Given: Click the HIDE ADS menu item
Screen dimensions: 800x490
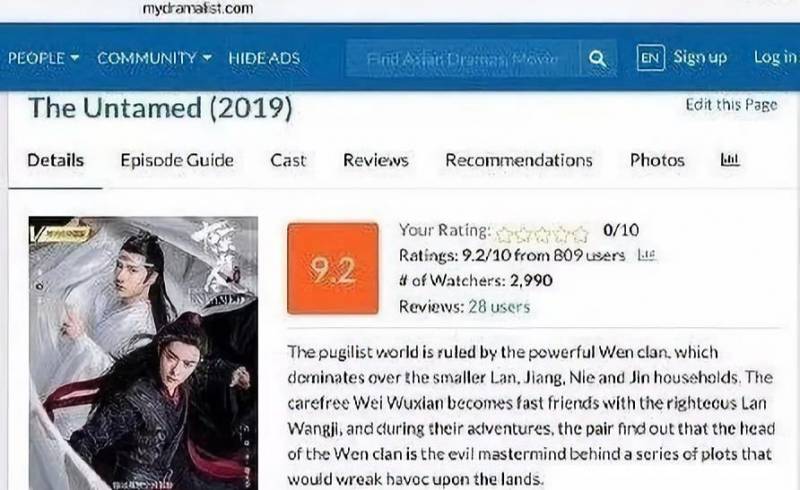Looking at the screenshot, I should tap(264, 58).
